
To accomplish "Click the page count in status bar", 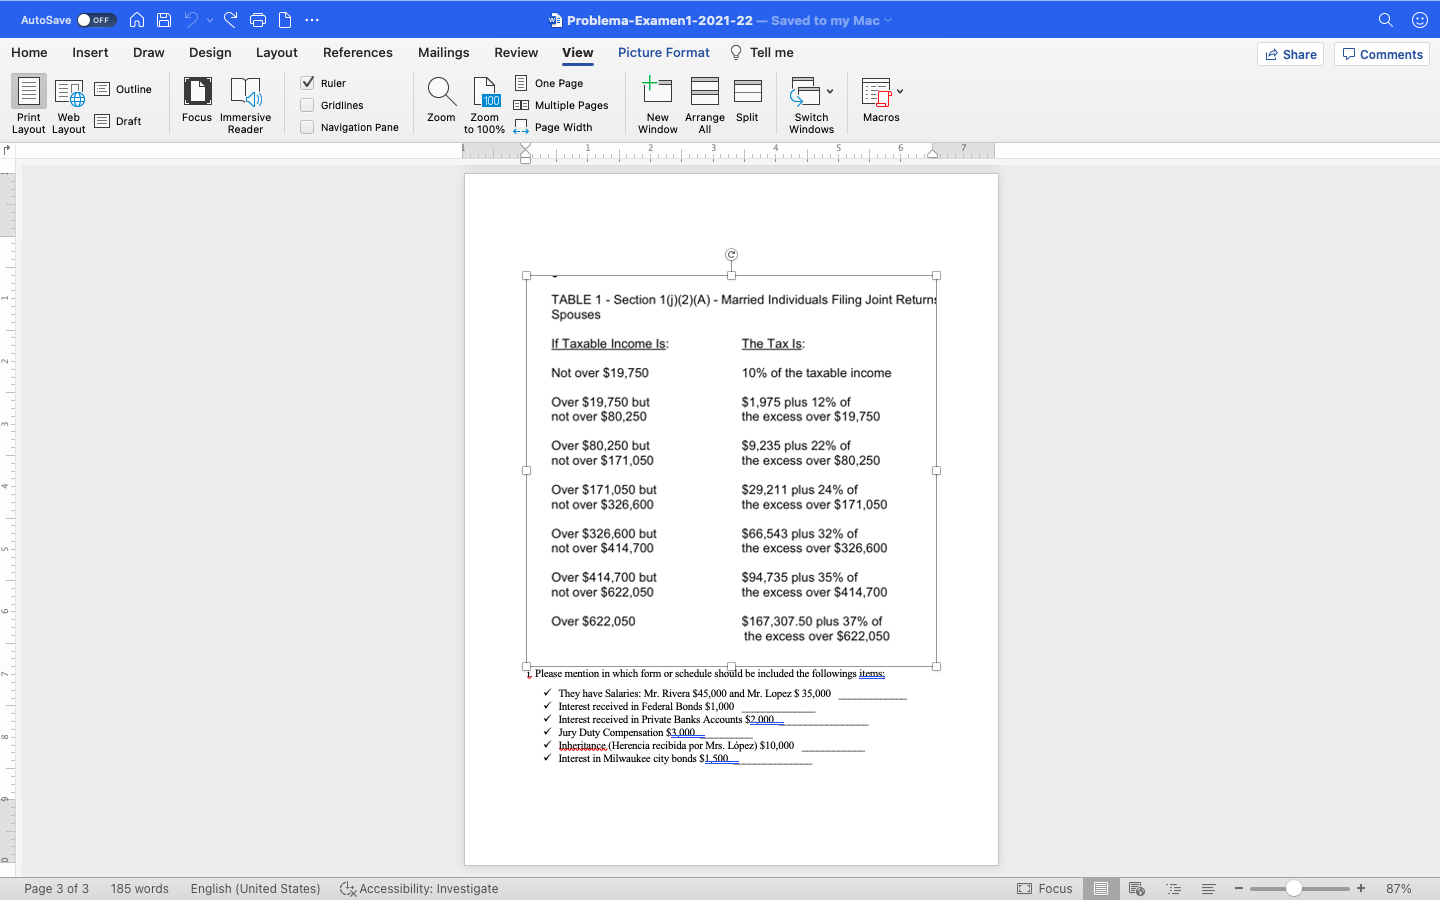I will click(56, 888).
